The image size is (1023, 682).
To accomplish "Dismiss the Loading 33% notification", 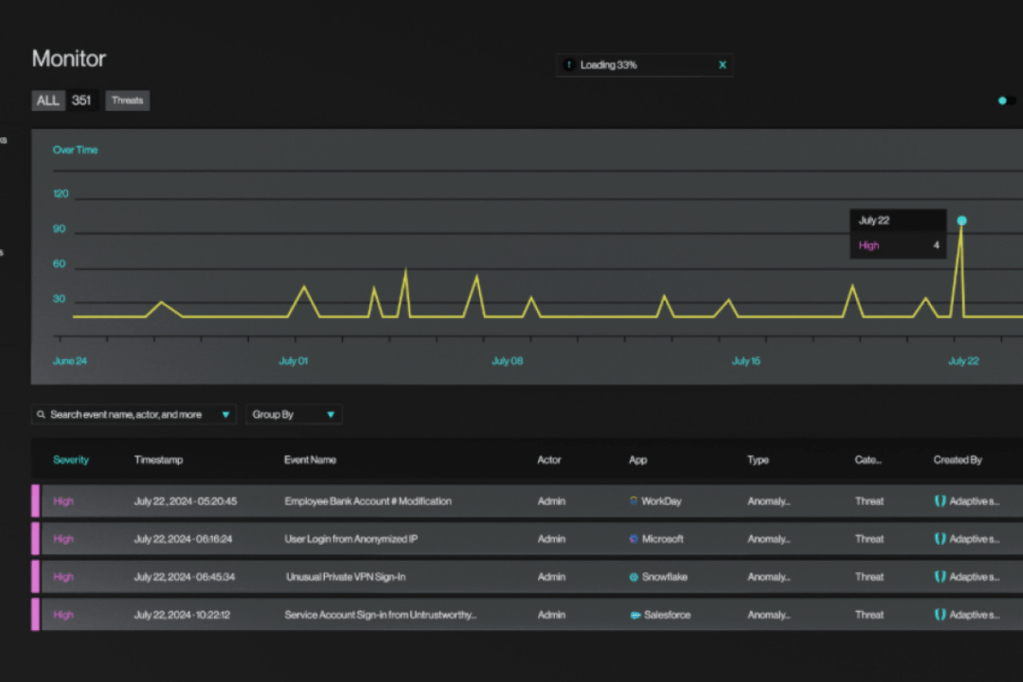I will pos(722,65).
